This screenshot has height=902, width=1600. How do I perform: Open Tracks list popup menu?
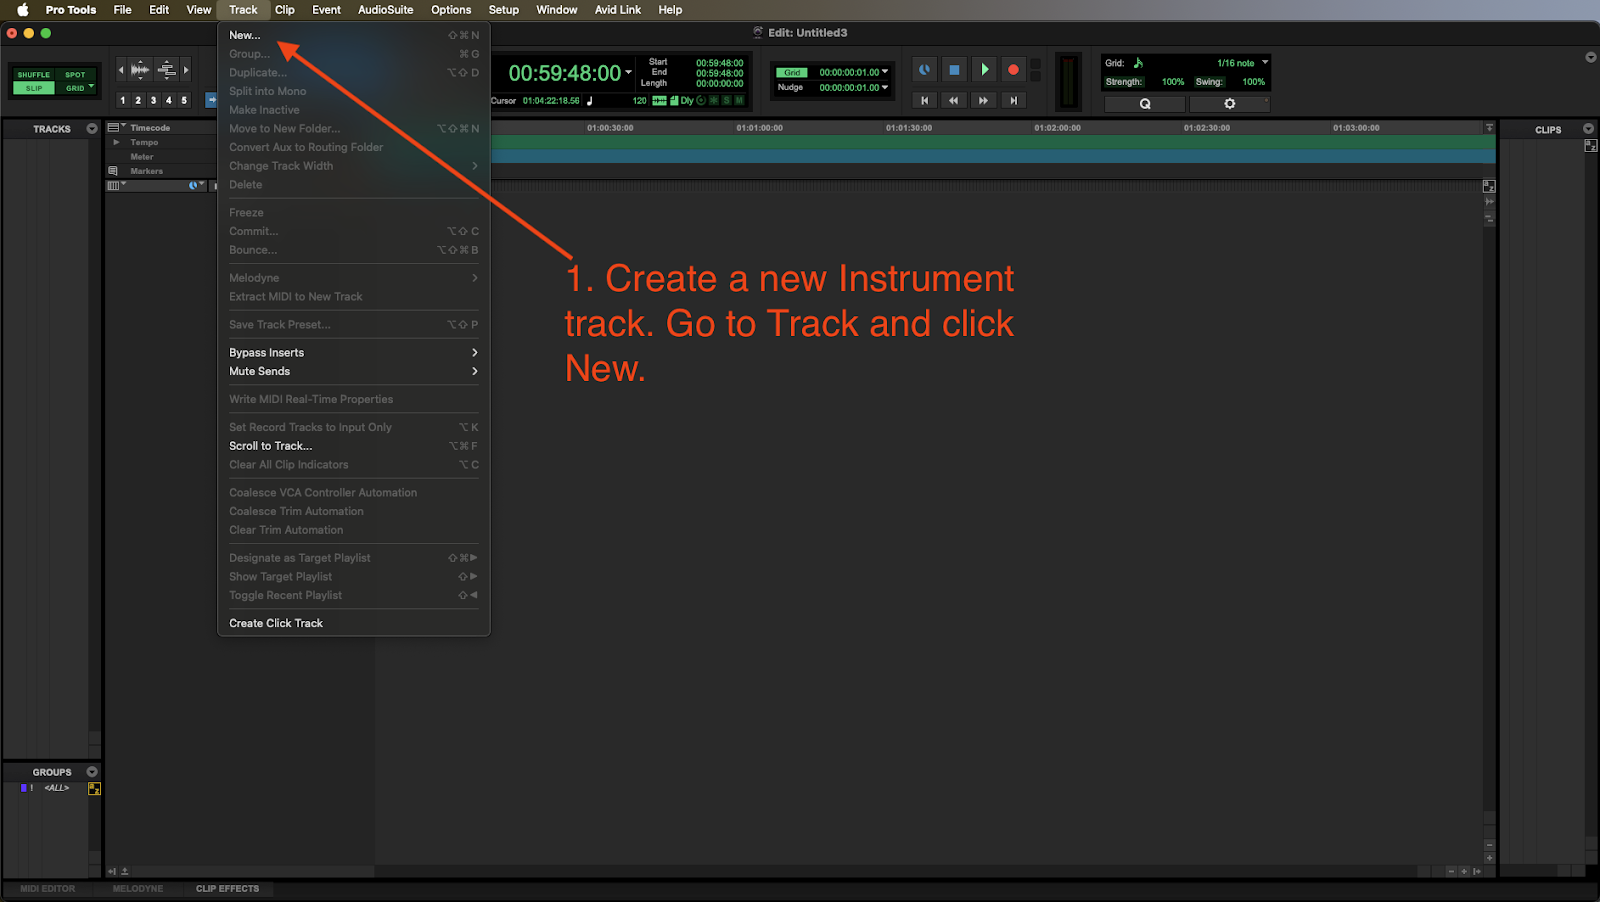tap(92, 129)
